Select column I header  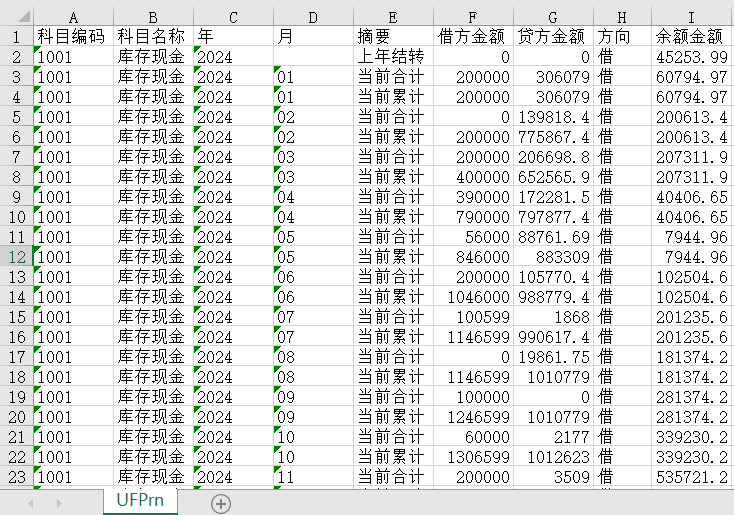tap(692, 17)
